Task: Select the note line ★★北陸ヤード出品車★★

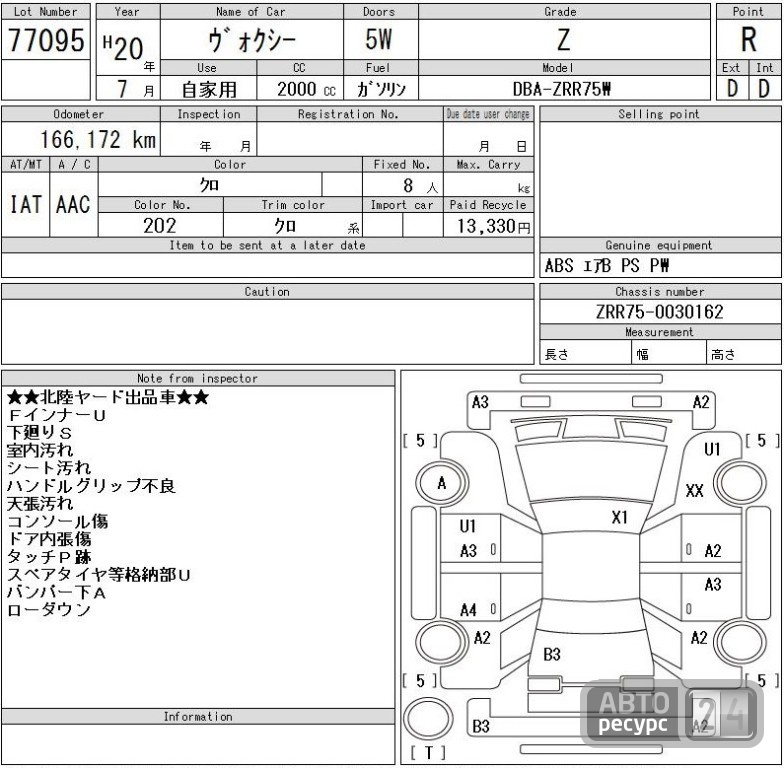Action: [x=108, y=398]
